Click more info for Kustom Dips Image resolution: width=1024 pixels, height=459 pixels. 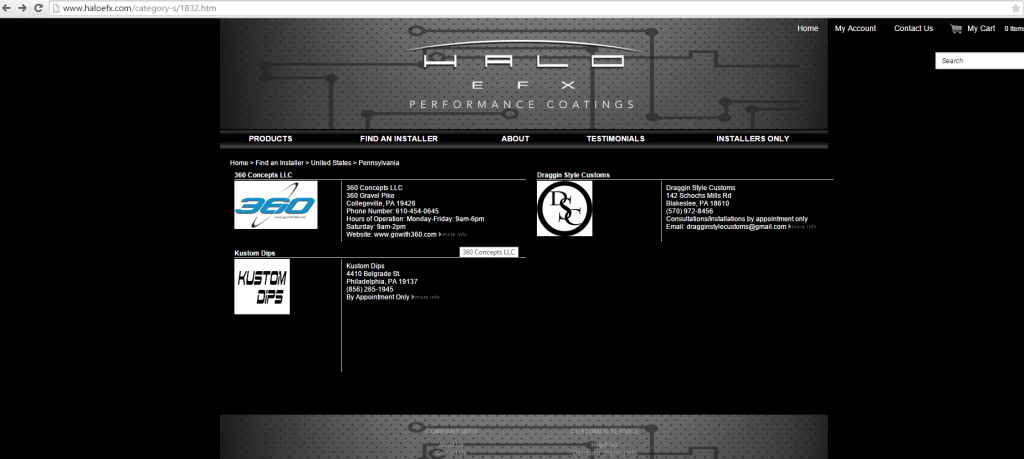click(426, 298)
